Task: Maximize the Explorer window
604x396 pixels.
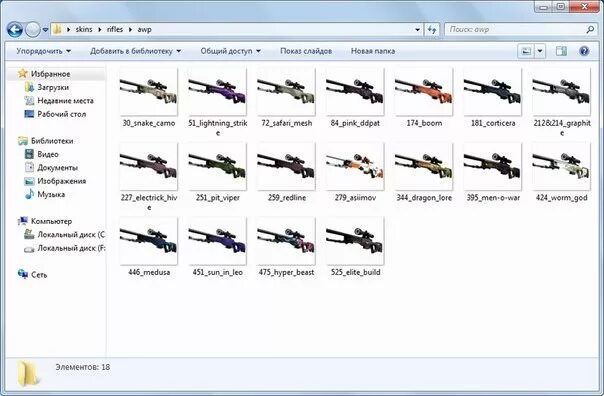Action: [561, 6]
